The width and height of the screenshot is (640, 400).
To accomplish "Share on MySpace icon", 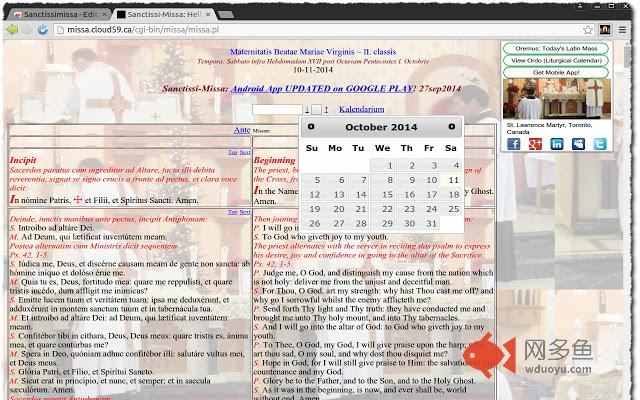I will (578, 144).
